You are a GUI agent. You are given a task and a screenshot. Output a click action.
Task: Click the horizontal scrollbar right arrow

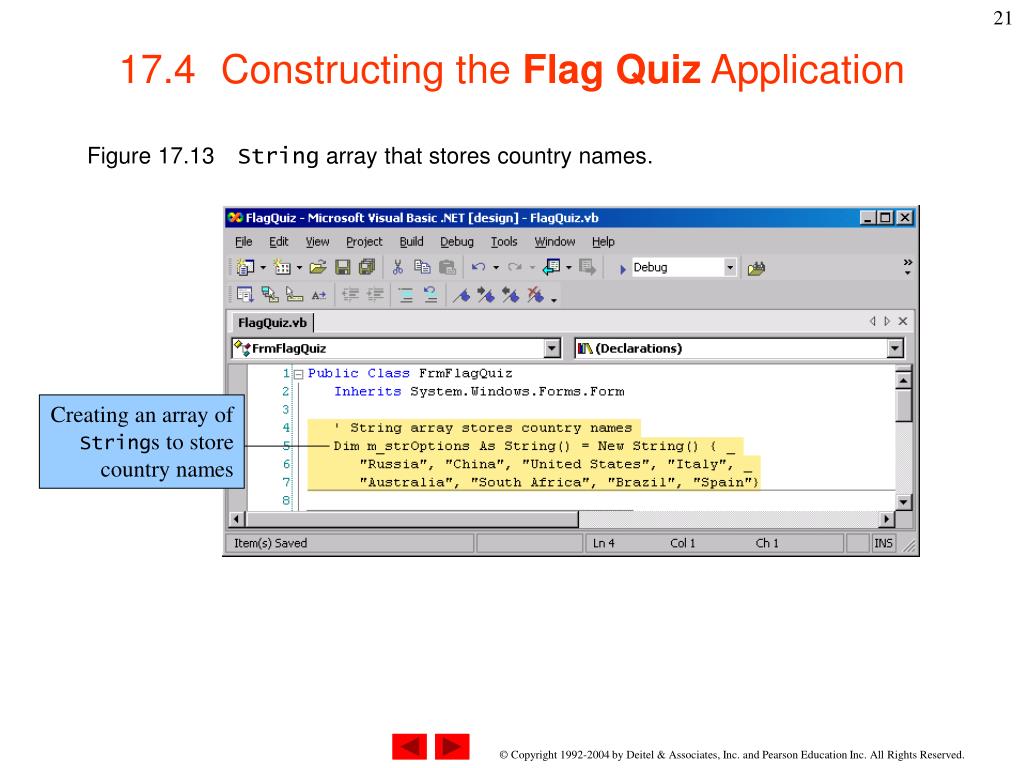(886, 519)
